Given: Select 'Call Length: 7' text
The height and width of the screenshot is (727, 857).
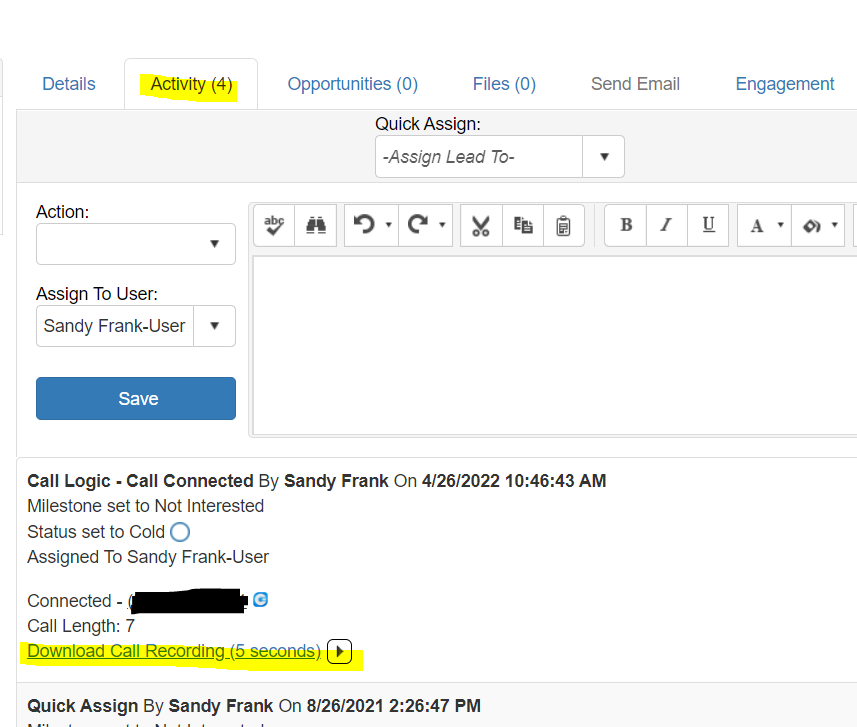Looking at the screenshot, I should [81, 626].
